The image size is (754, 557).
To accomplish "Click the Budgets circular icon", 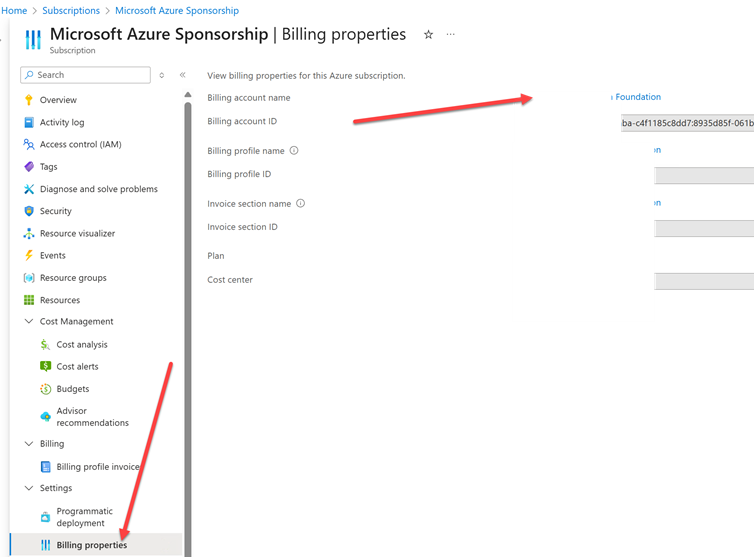I will pyautogui.click(x=45, y=389).
